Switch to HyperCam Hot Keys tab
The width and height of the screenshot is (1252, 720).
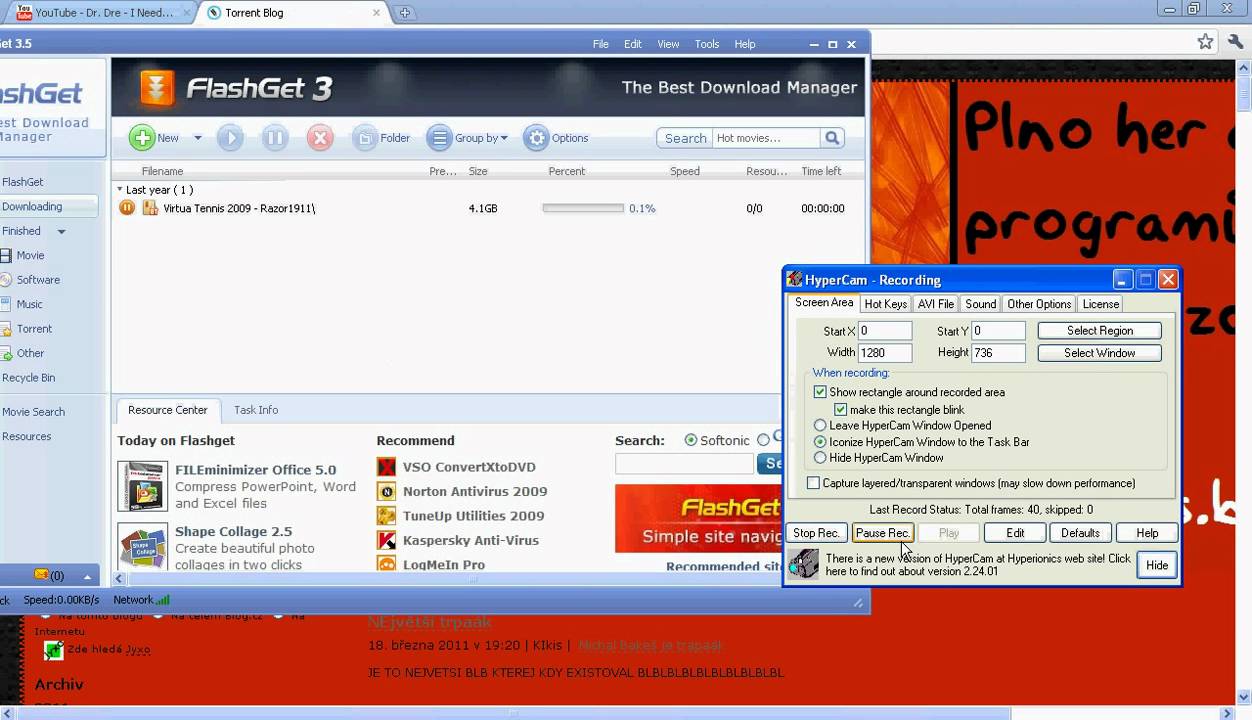[885, 304]
